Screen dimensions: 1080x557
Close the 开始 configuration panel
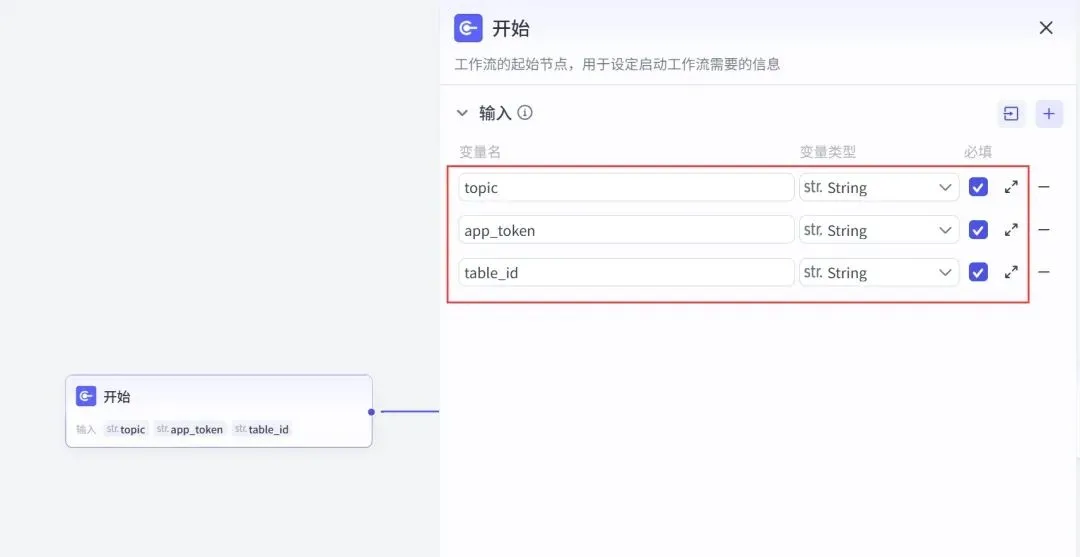point(1046,28)
